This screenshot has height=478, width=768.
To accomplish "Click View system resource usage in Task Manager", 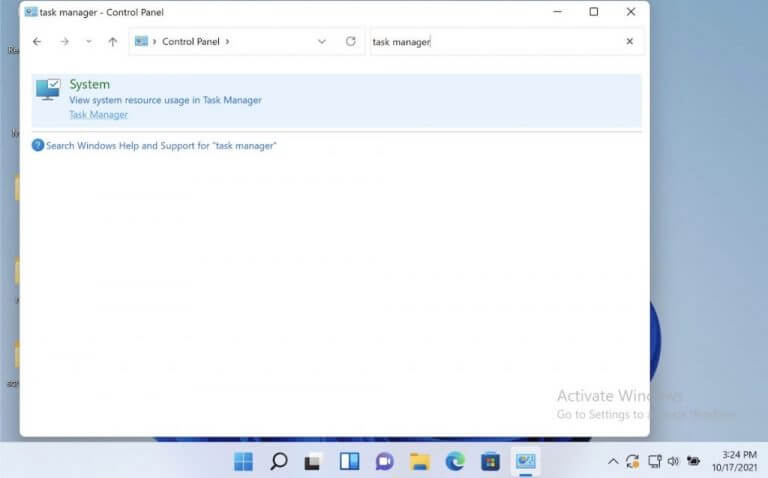I will [166, 100].
